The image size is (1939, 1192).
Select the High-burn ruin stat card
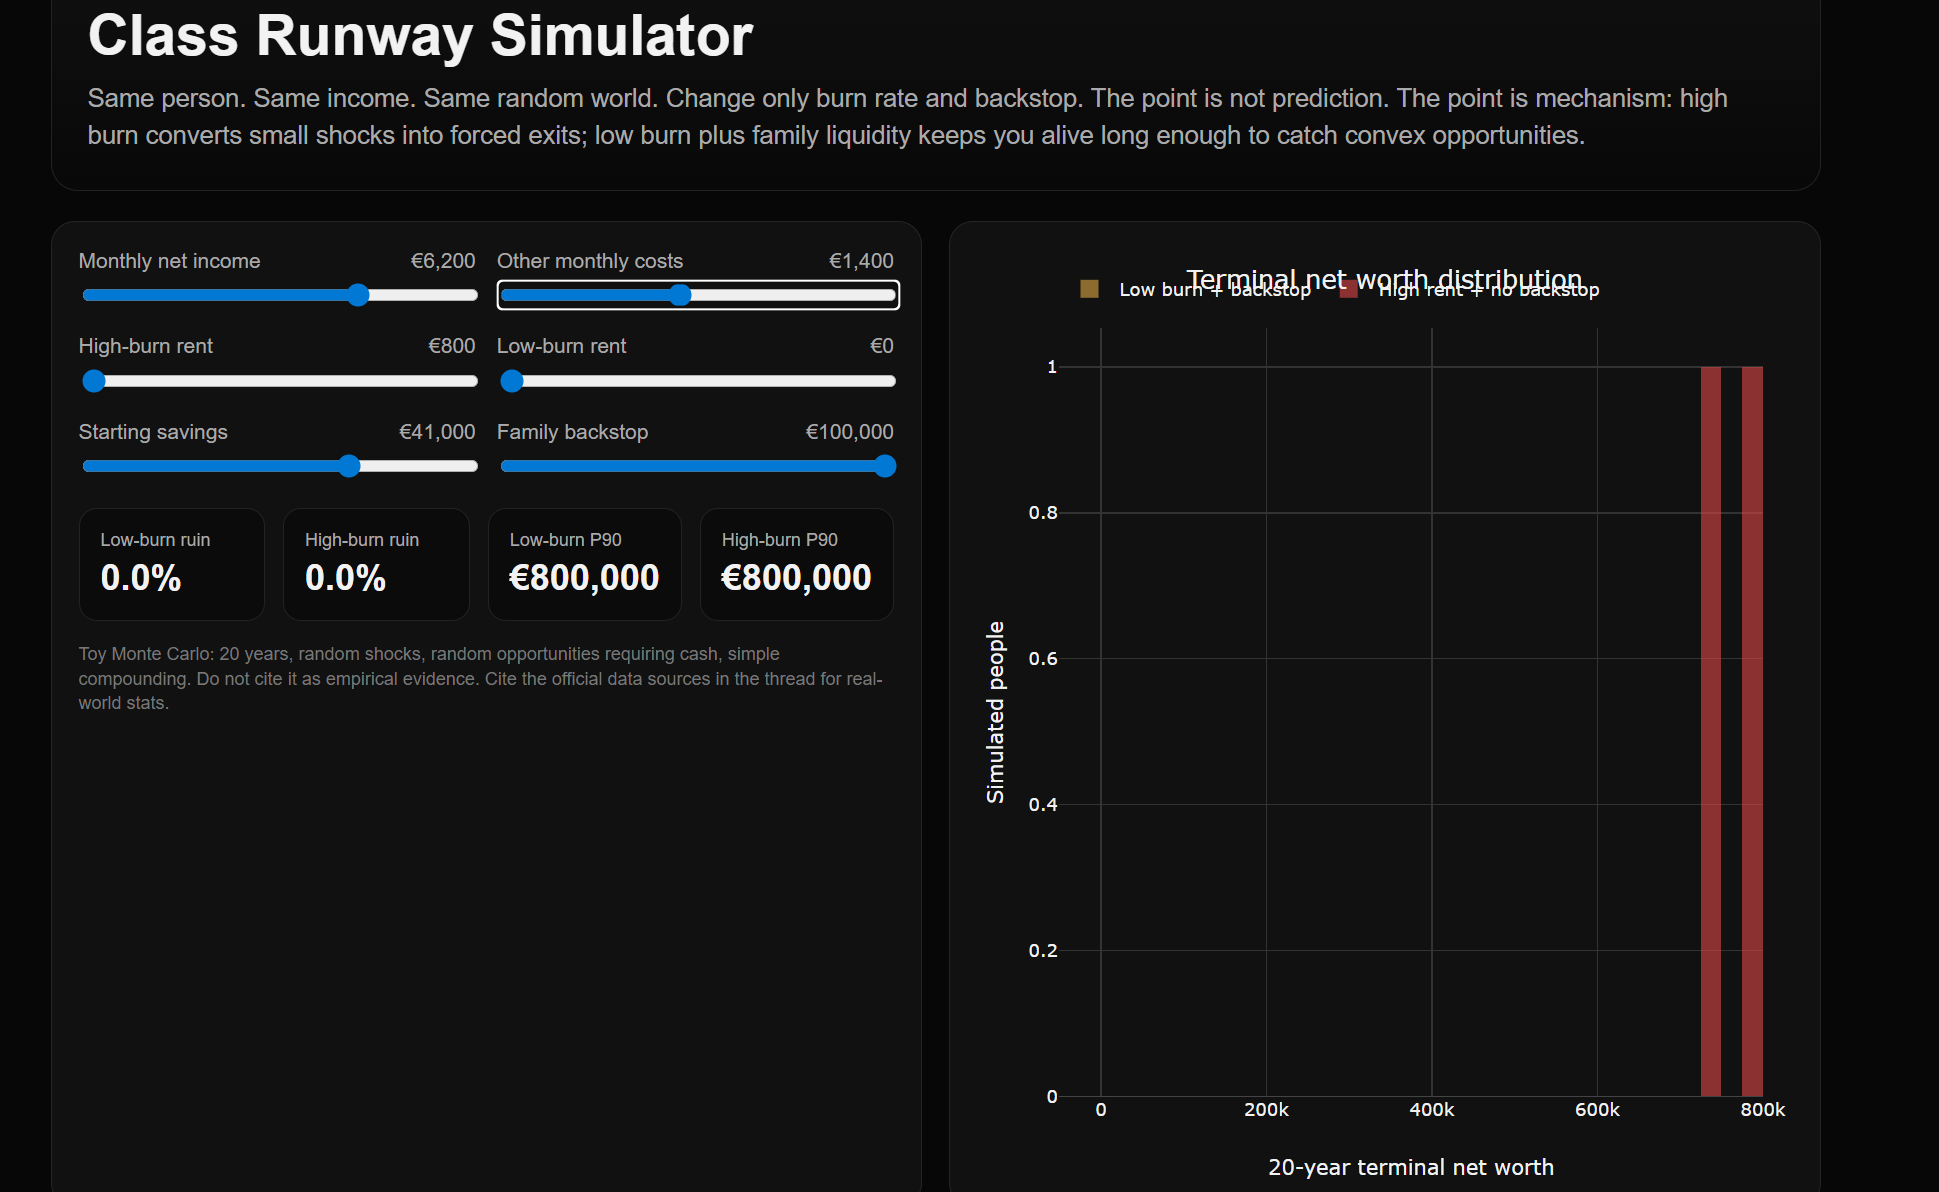376,564
